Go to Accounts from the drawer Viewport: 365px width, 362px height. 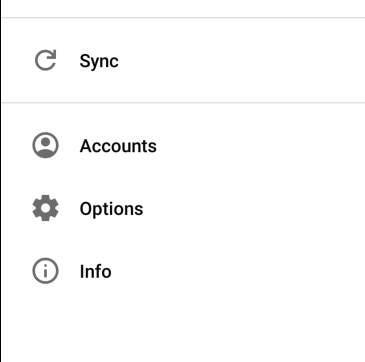(x=183, y=145)
